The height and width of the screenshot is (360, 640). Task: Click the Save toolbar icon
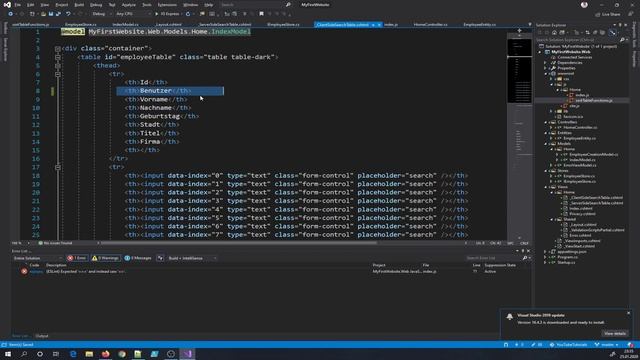pyautogui.click(x=51, y=14)
